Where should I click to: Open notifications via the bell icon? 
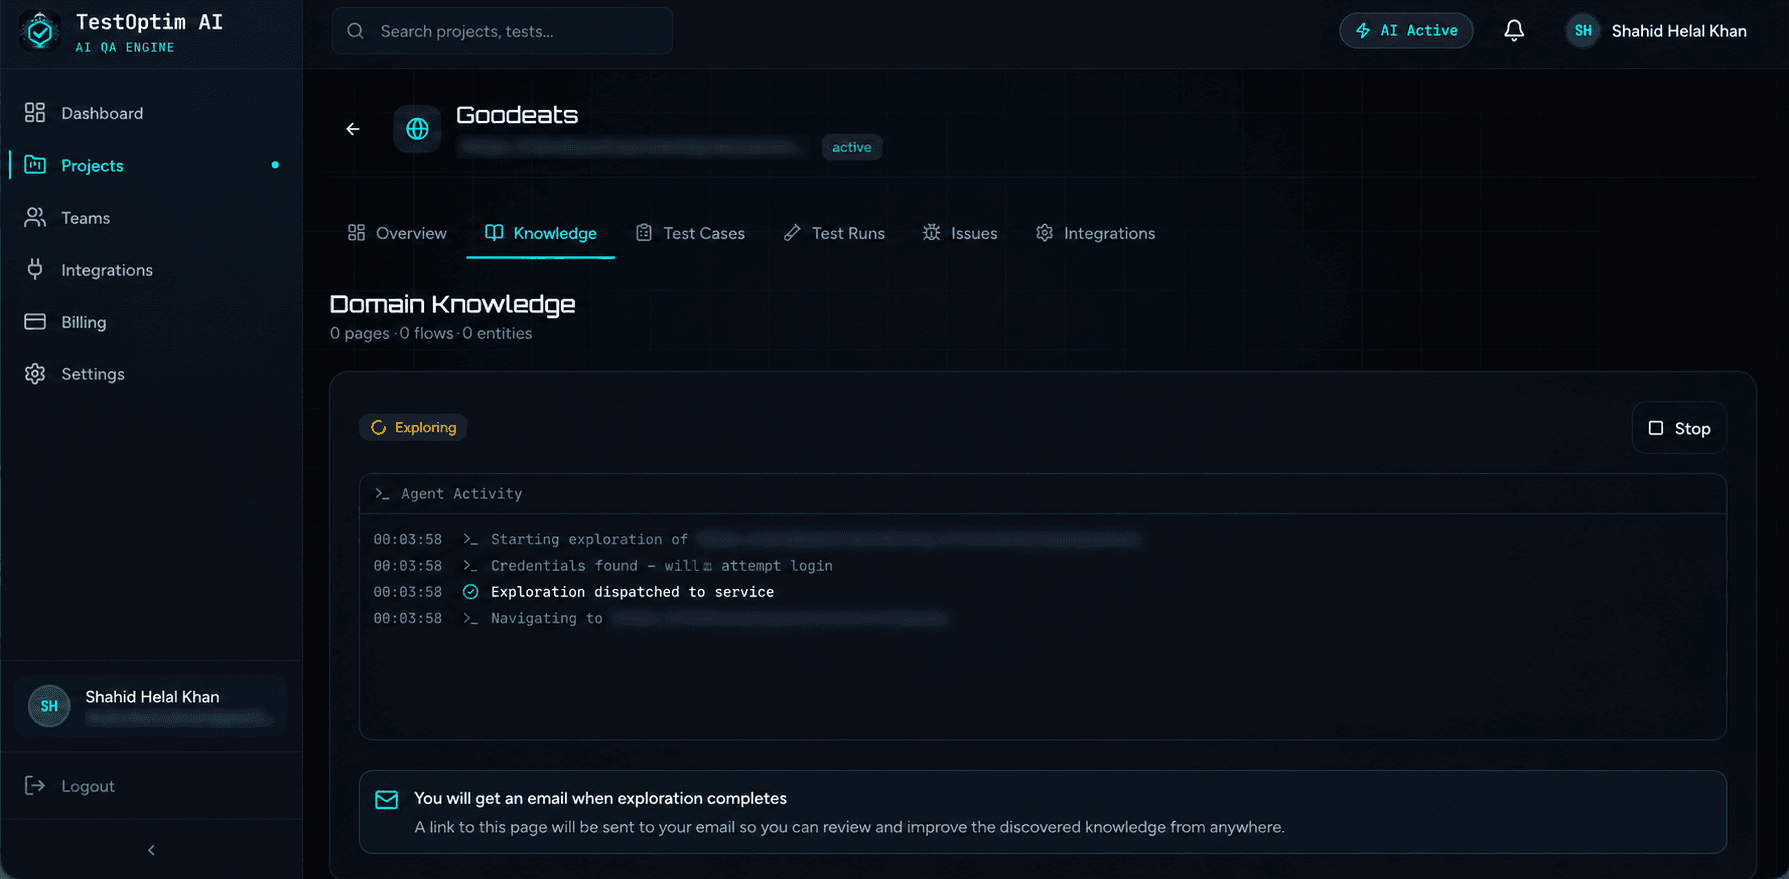pos(1514,30)
